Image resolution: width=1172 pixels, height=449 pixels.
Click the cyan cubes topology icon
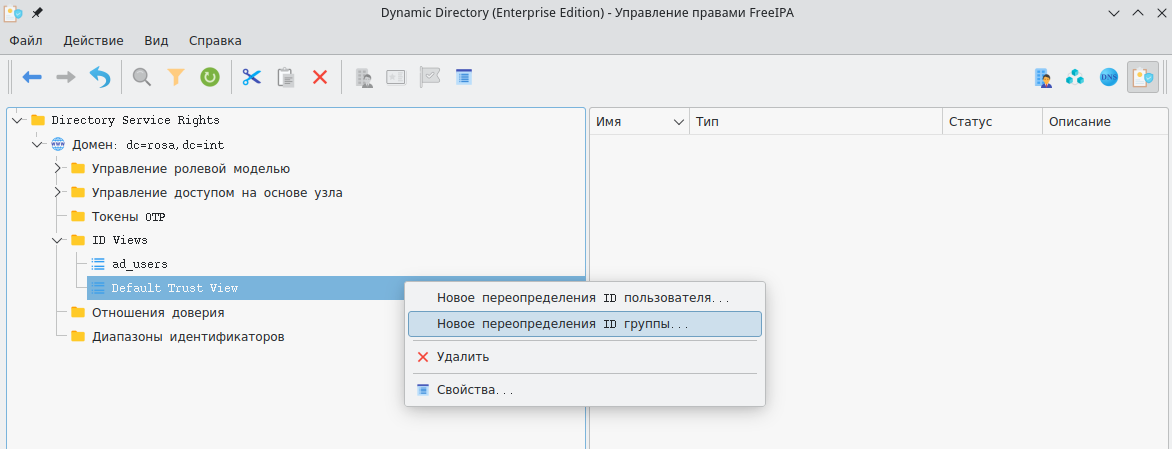(x=1075, y=77)
